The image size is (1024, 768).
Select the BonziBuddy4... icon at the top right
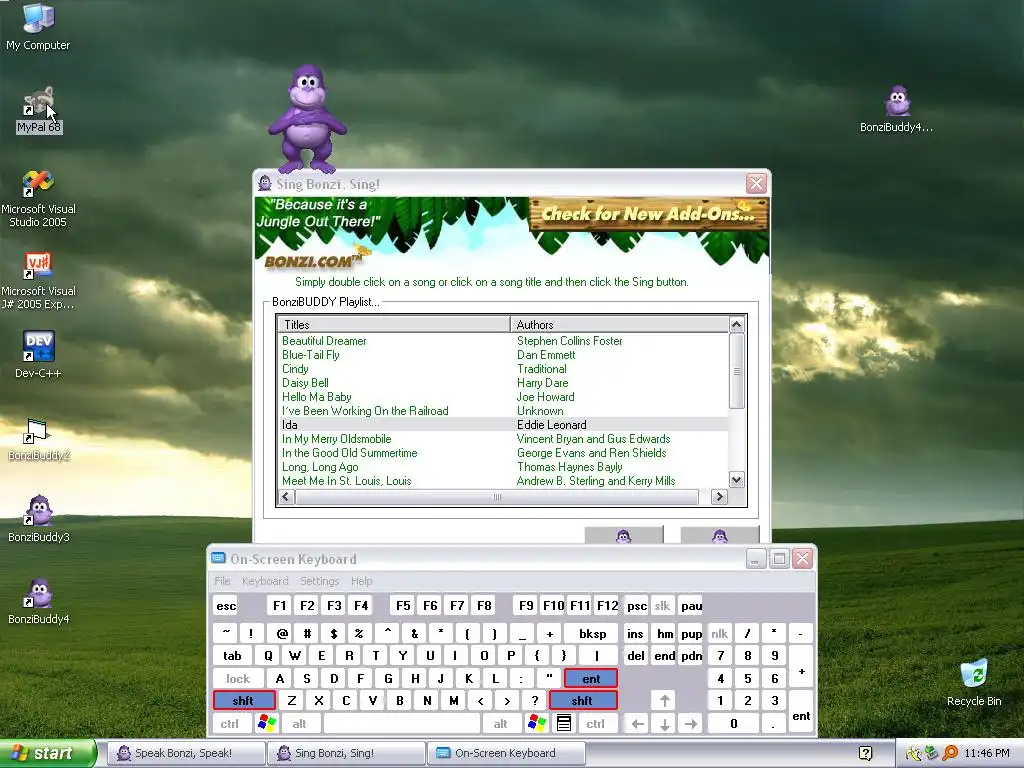[897, 110]
